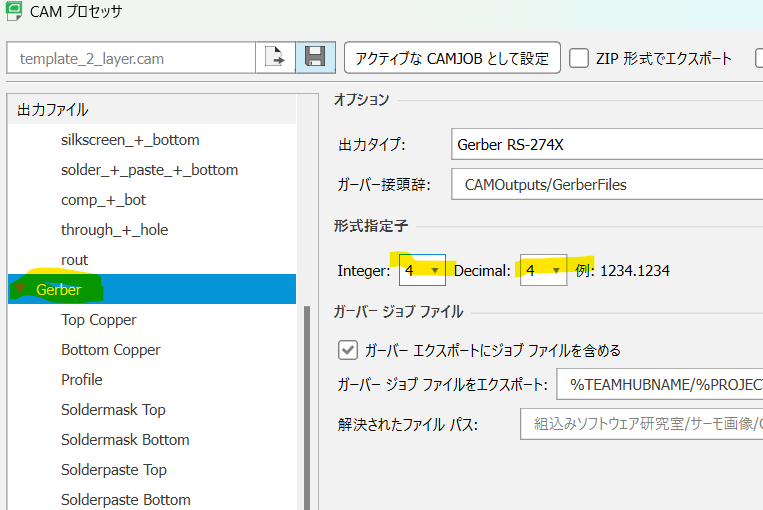This screenshot has width=763, height=510.
Task: Select Profile output entry
Action: (x=82, y=380)
